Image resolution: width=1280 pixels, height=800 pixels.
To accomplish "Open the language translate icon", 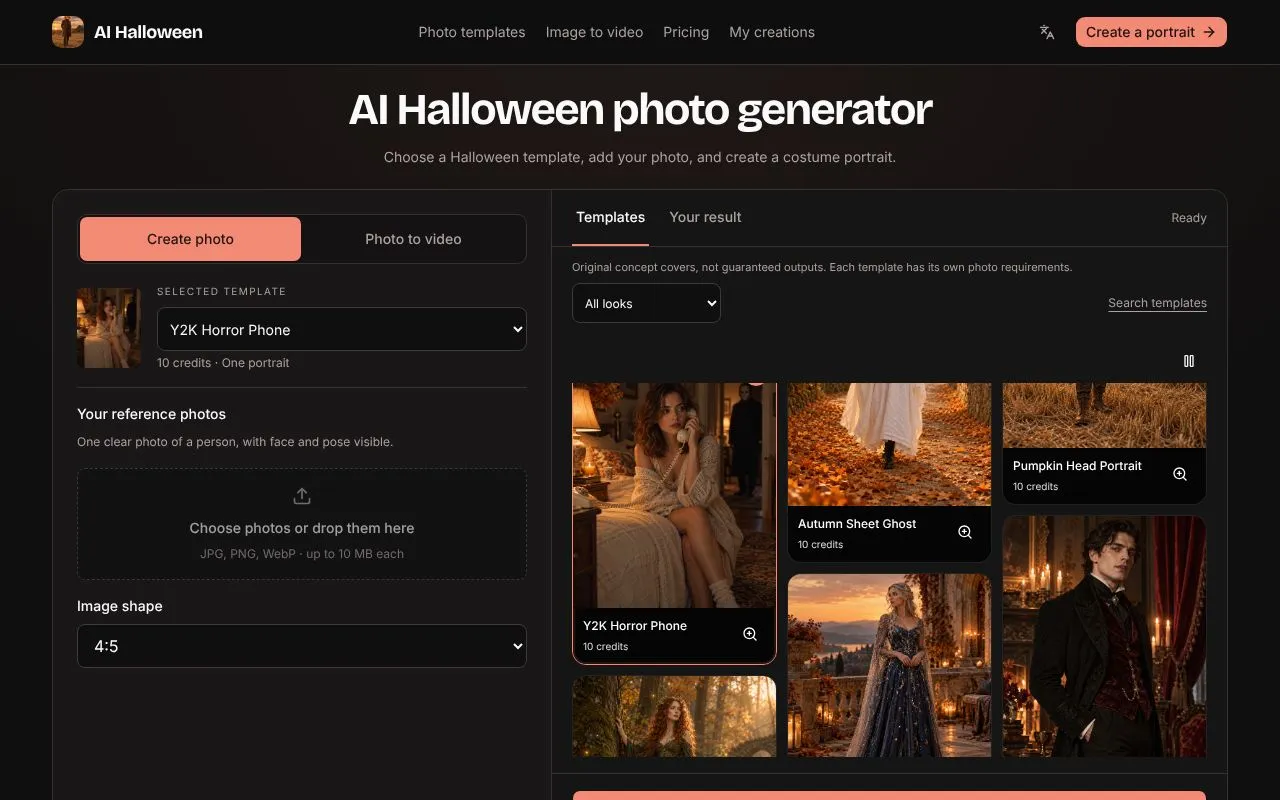I will coord(1047,32).
